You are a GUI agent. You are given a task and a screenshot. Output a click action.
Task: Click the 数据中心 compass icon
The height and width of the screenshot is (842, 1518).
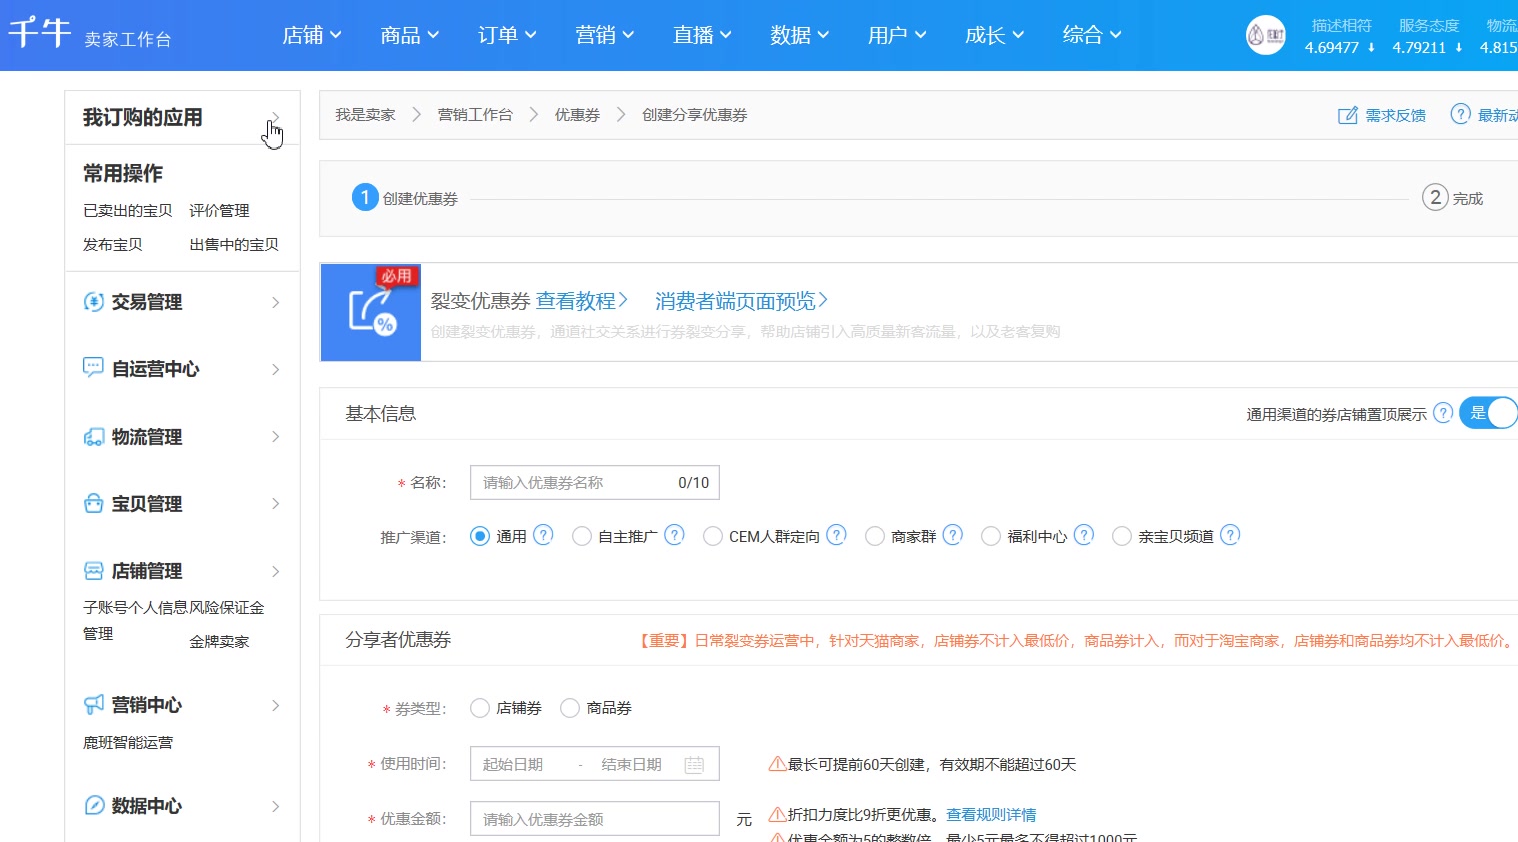click(x=94, y=805)
